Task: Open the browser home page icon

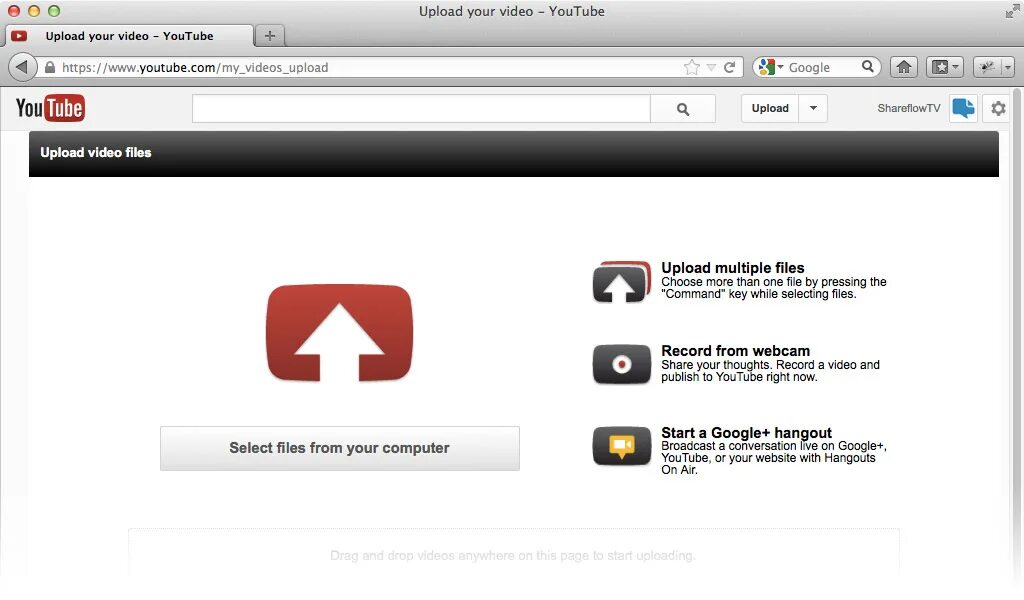Action: coord(904,67)
